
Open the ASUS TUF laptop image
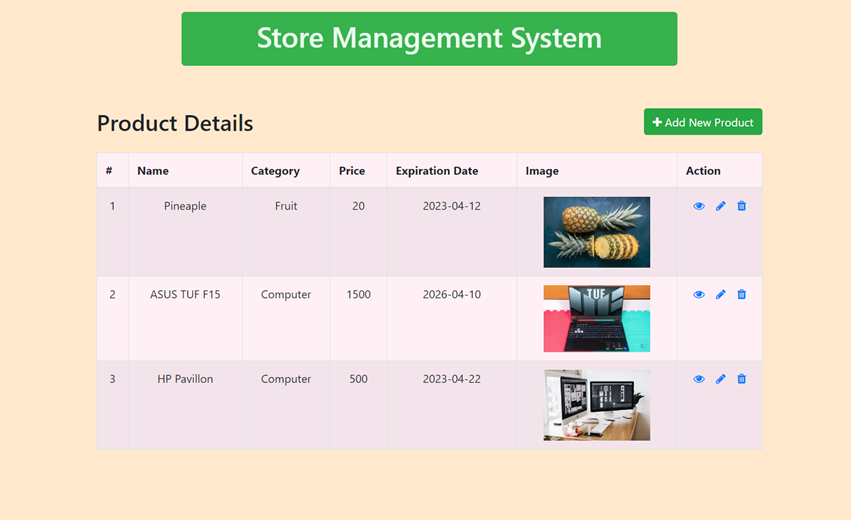pyautogui.click(x=596, y=319)
